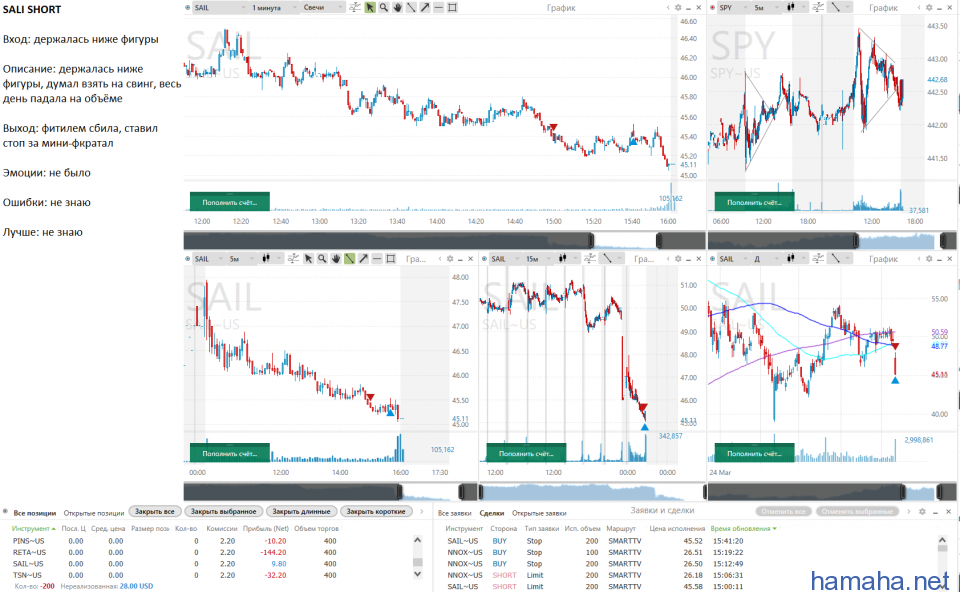Open 5м timeframe dropdown on SPY chart

(x=766, y=8)
